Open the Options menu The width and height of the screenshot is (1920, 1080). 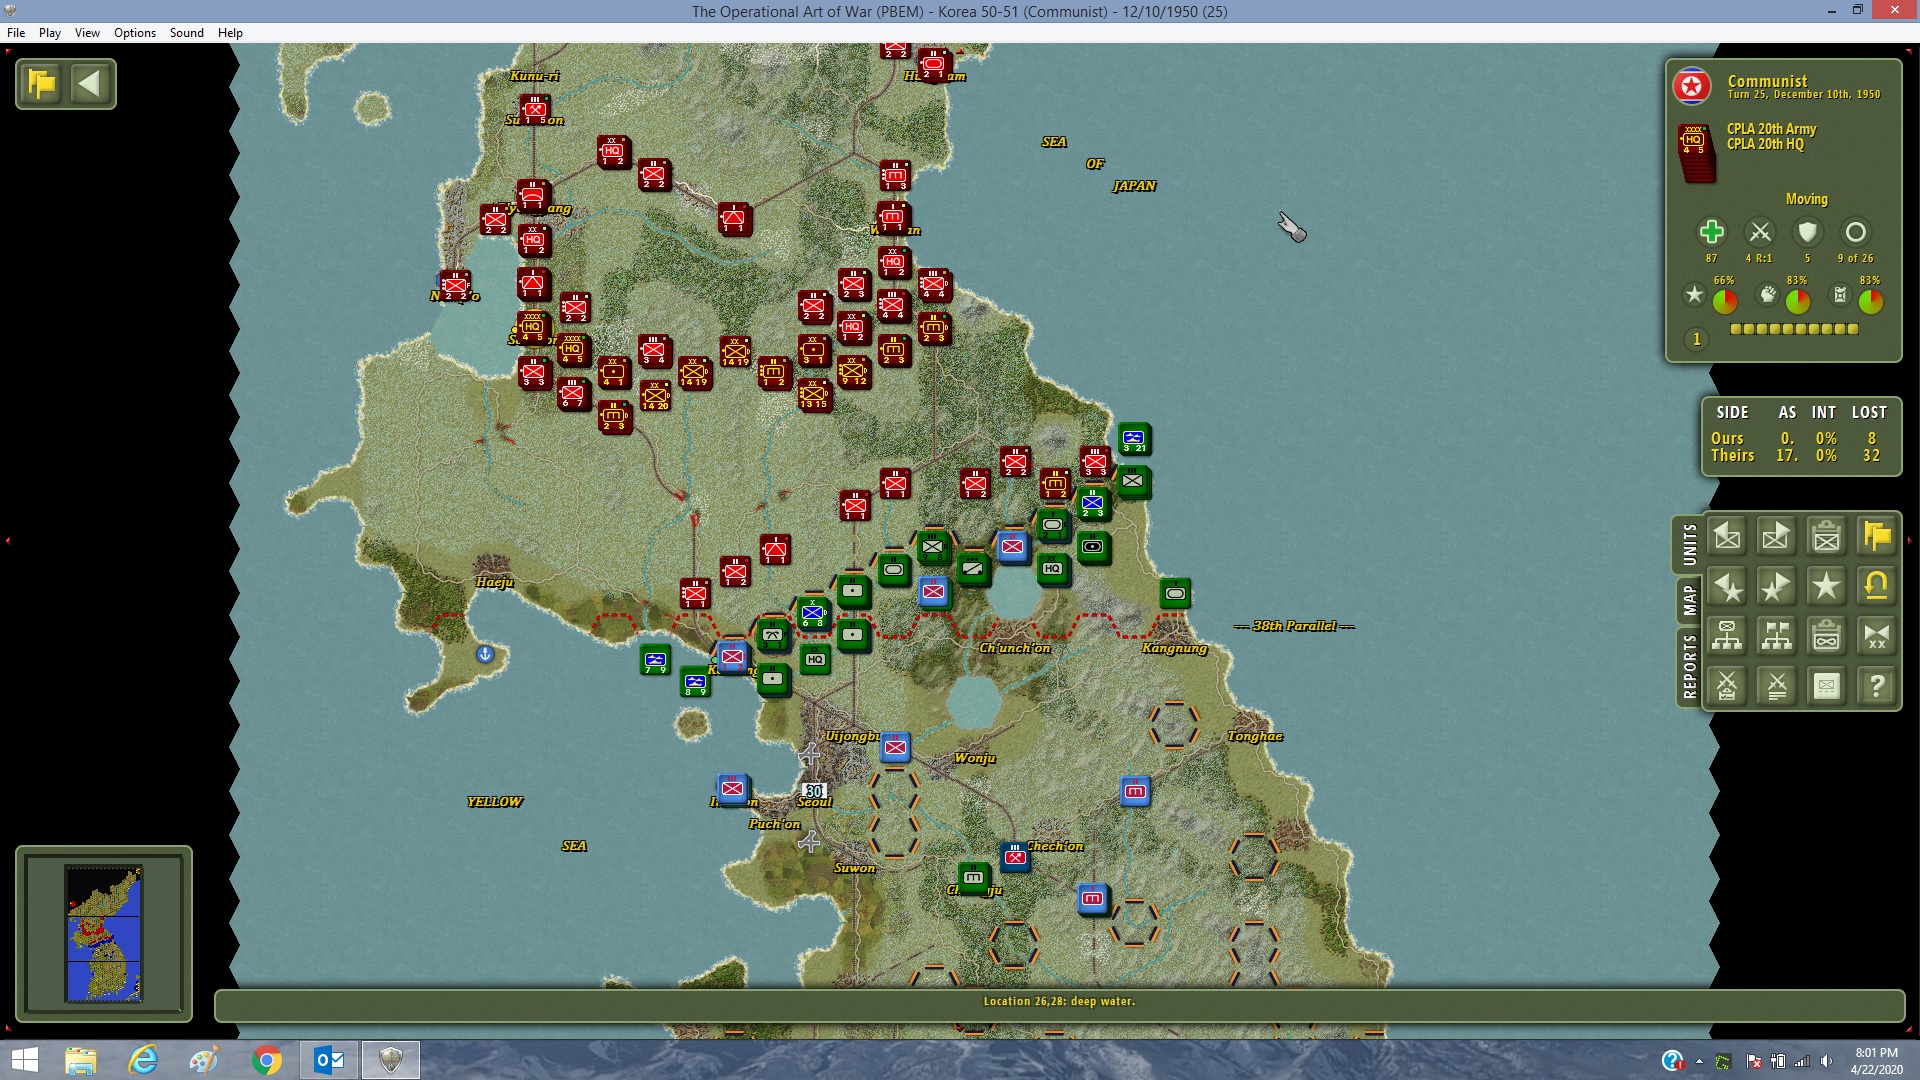(135, 33)
